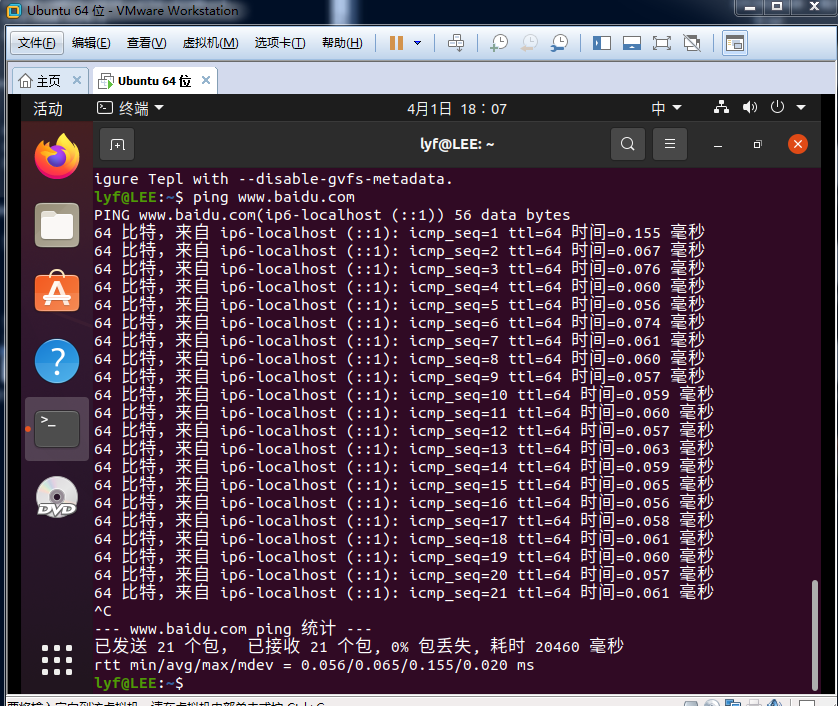838x706 pixels.
Task: Open a new terminal tab
Action: 117,144
